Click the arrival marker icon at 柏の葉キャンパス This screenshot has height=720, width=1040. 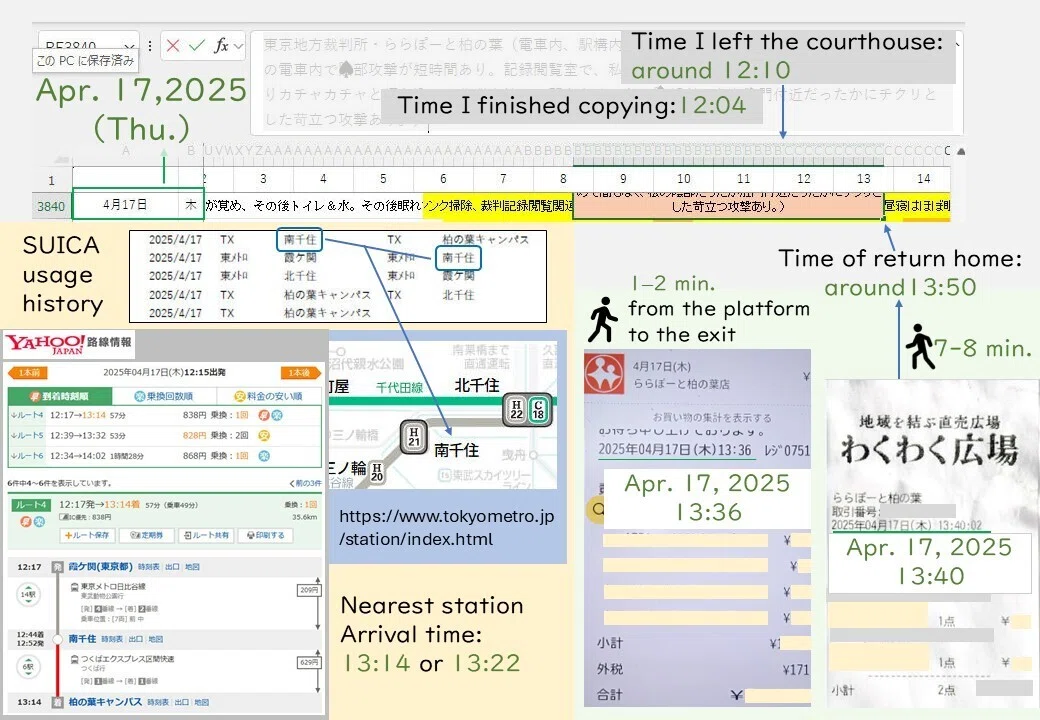tap(58, 701)
